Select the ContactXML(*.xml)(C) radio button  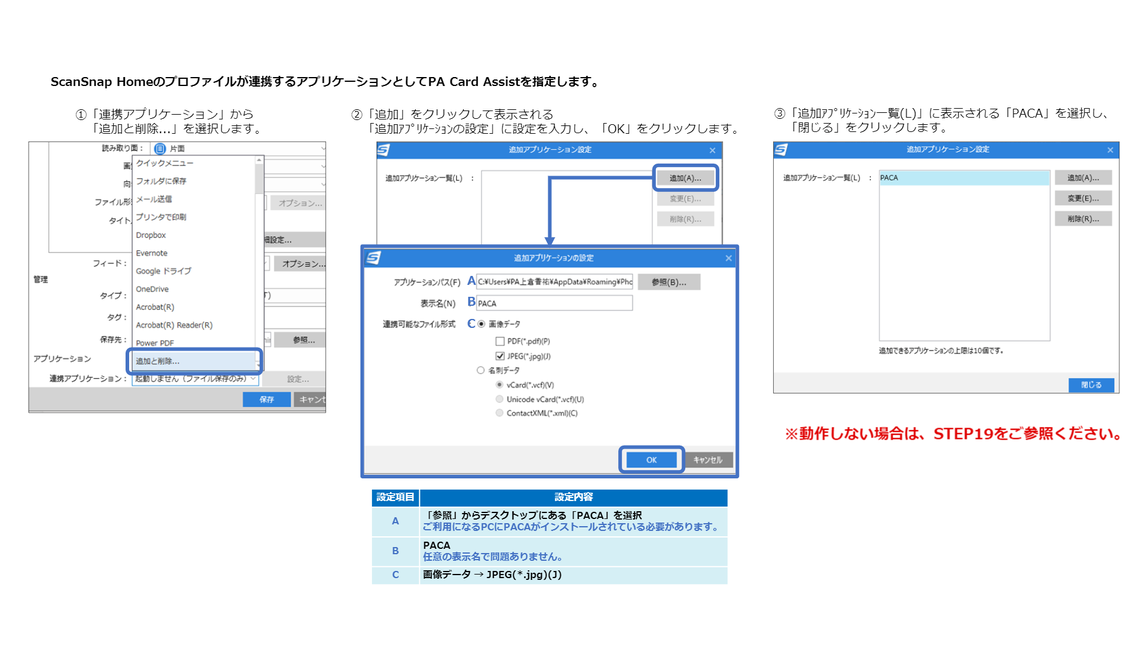pyautogui.click(x=499, y=413)
